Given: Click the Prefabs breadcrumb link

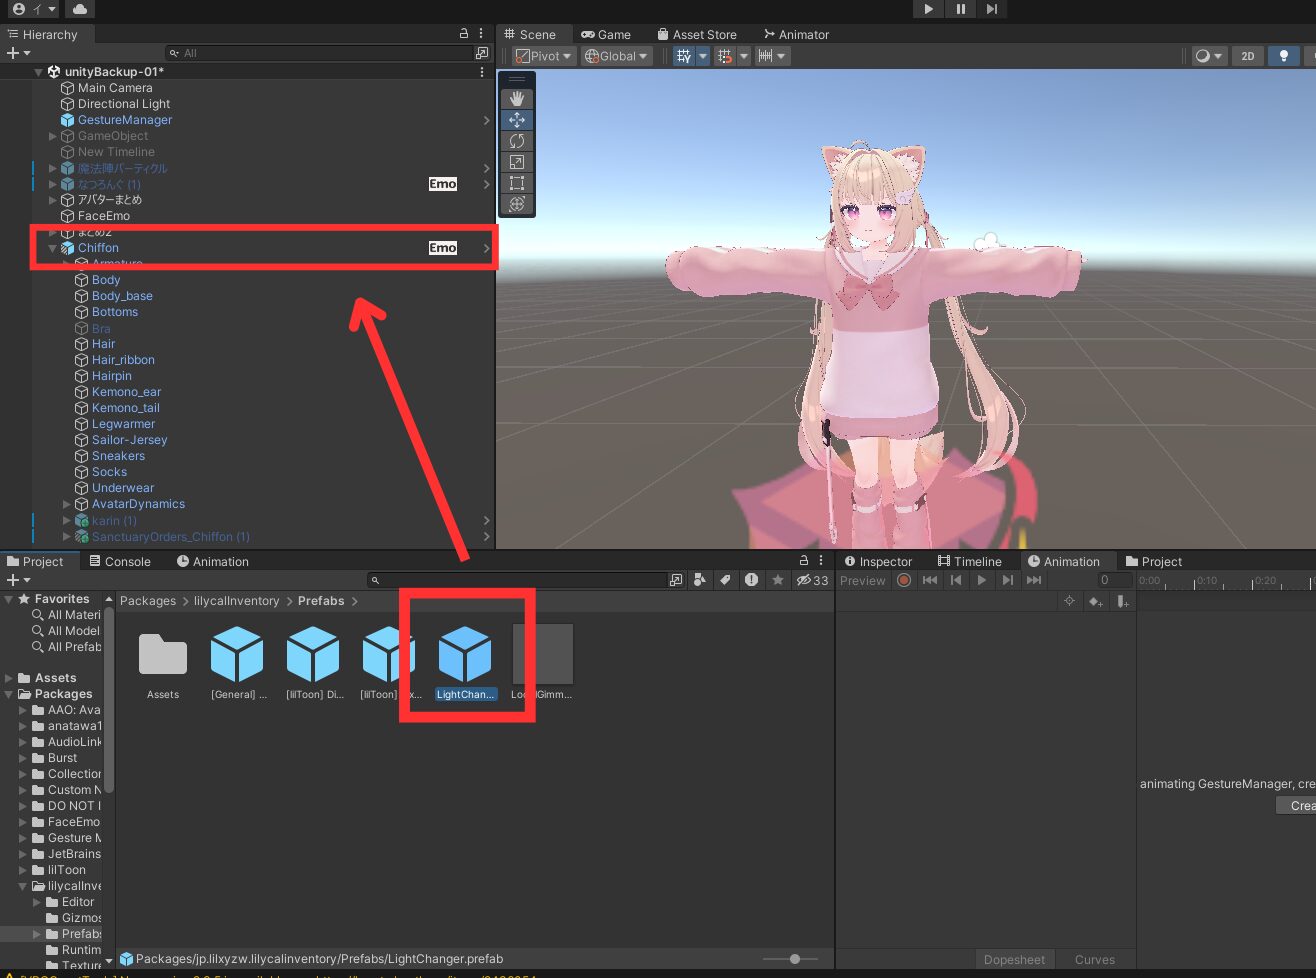Looking at the screenshot, I should tap(323, 600).
